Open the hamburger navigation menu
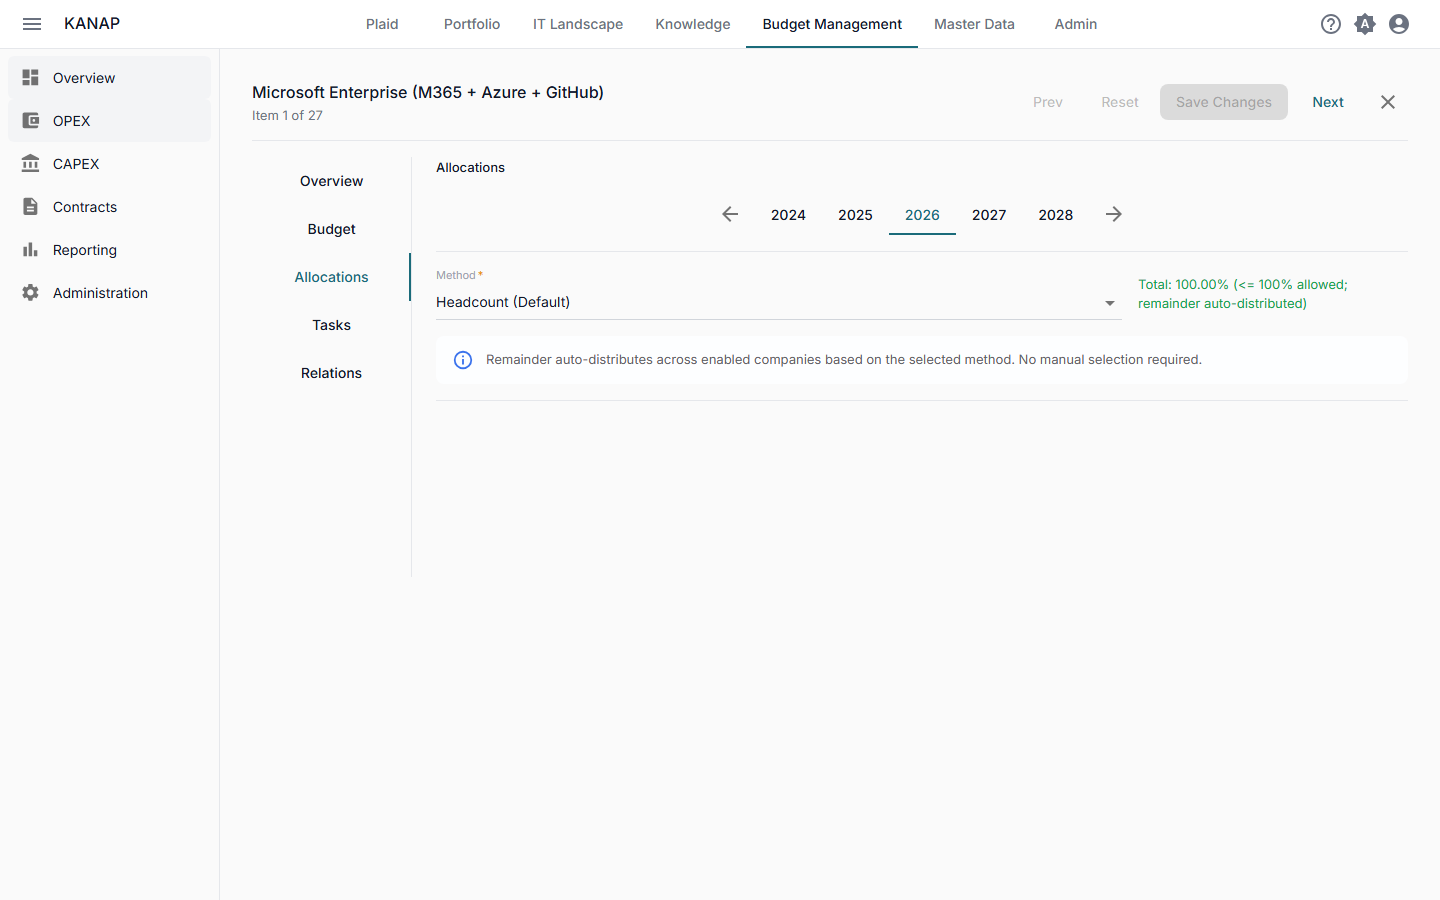Image resolution: width=1440 pixels, height=900 pixels. (x=32, y=24)
